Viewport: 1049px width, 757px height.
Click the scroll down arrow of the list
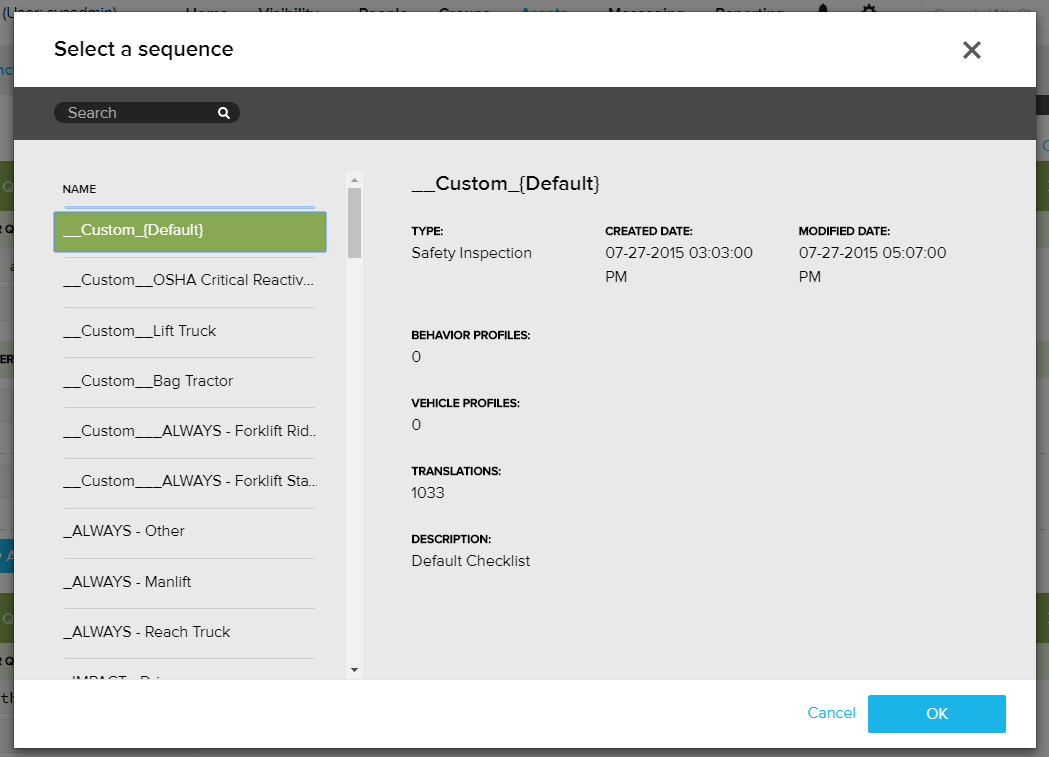pyautogui.click(x=354, y=669)
